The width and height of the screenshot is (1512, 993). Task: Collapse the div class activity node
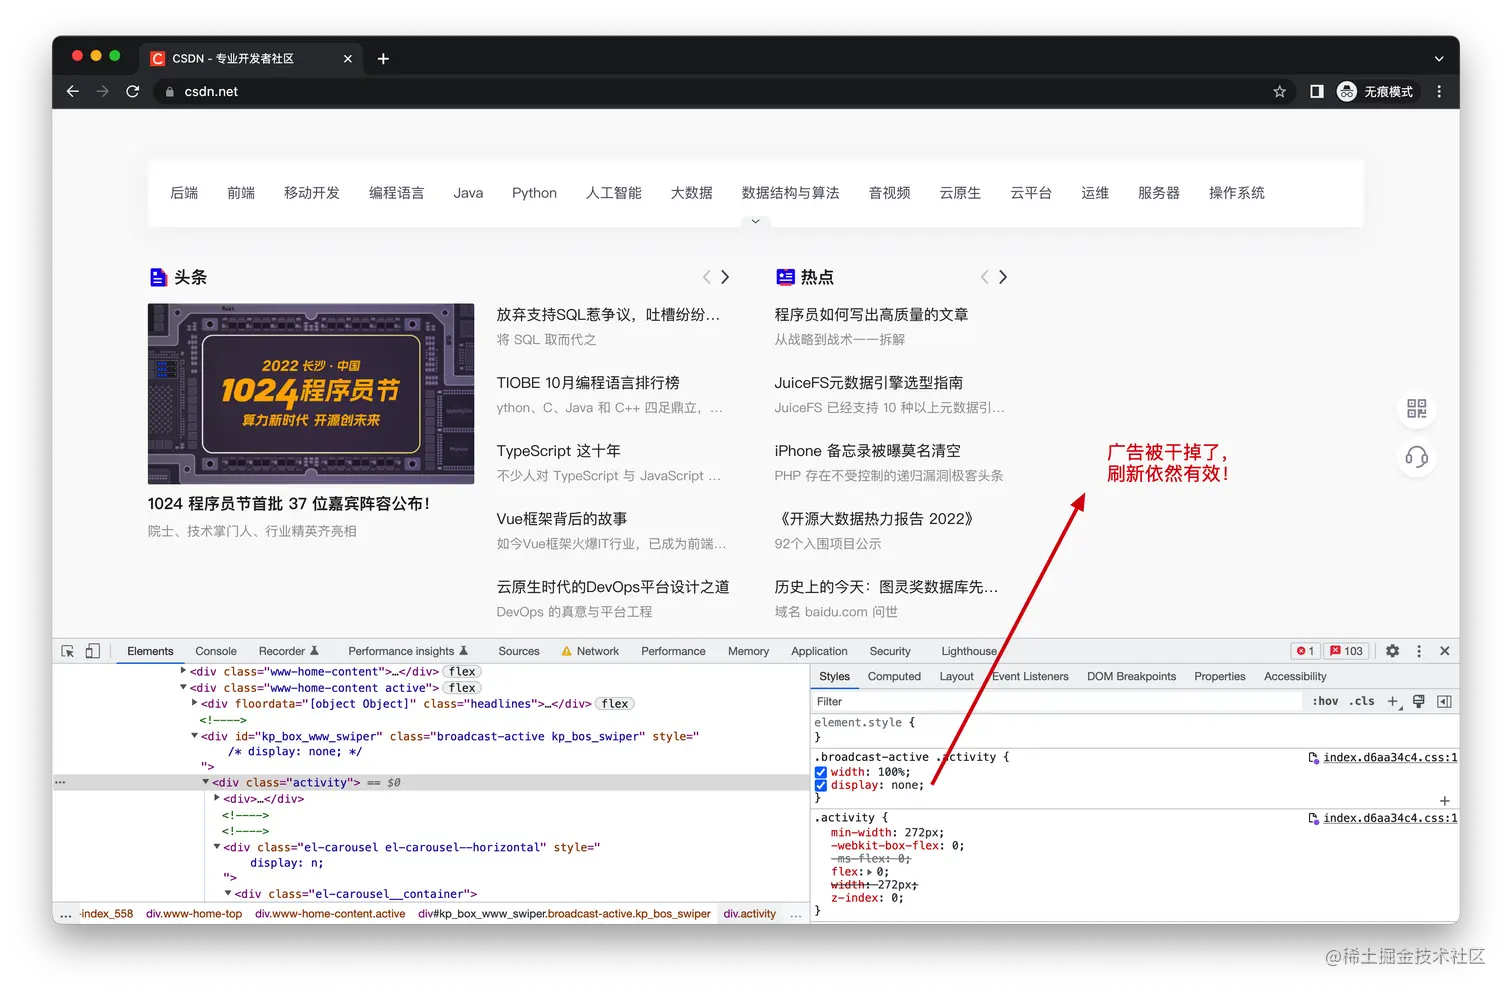click(x=206, y=782)
